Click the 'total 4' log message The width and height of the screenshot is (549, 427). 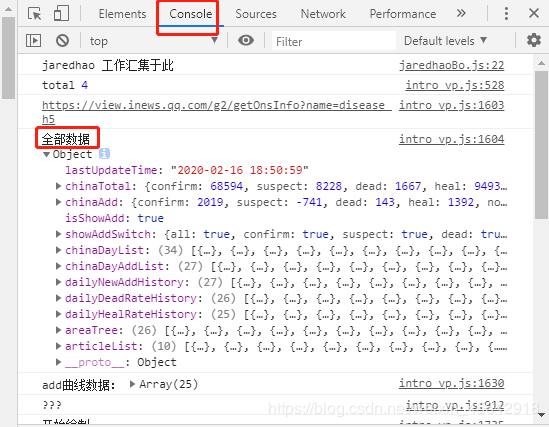65,85
